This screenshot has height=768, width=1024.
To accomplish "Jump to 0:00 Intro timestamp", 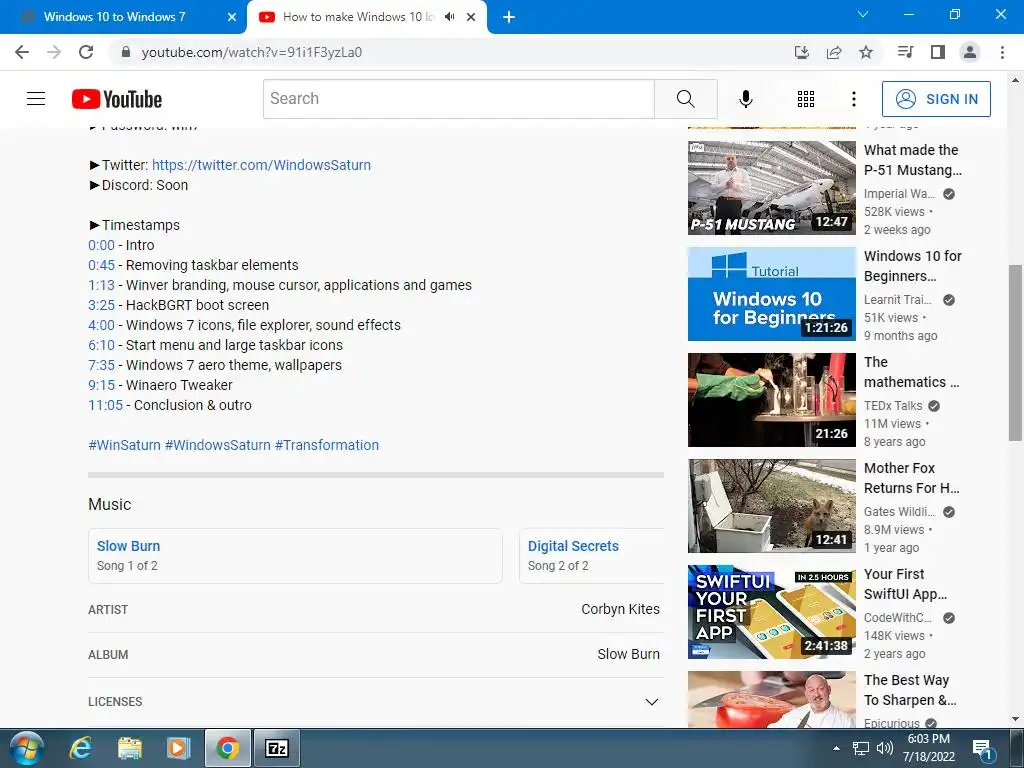I will pyautogui.click(x=101, y=246).
